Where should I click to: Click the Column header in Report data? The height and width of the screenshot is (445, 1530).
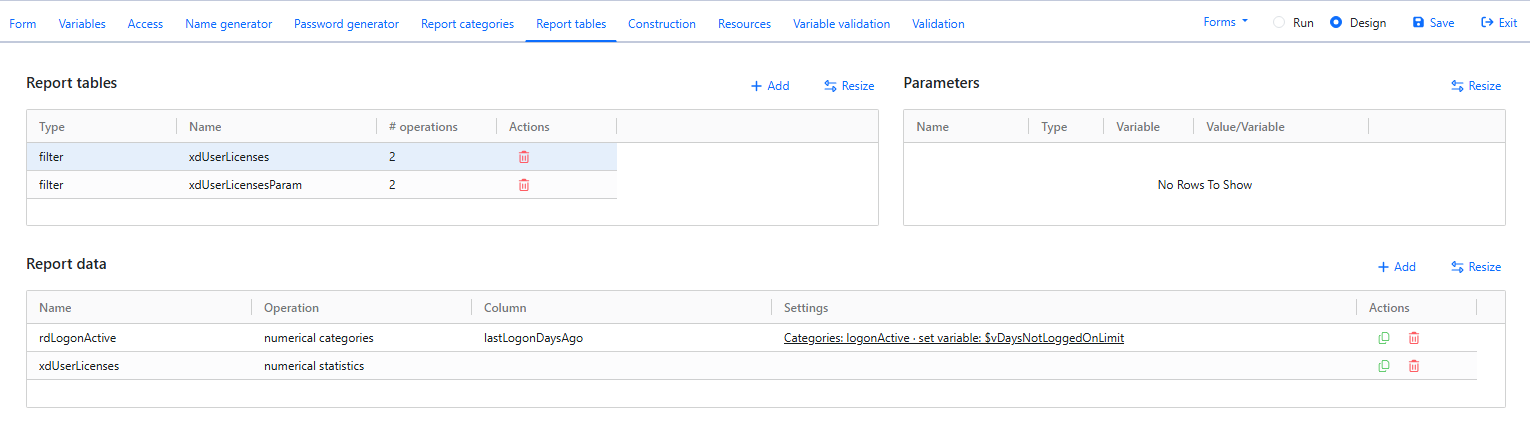(x=622, y=308)
